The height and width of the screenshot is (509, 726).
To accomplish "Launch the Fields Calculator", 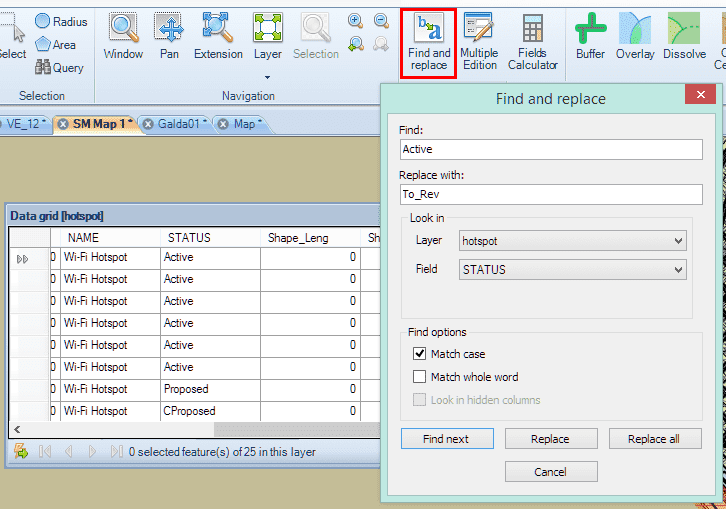I will tap(532, 42).
